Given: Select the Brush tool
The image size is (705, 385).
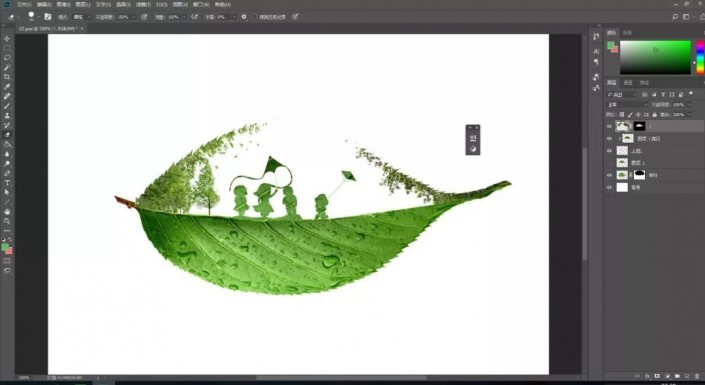Looking at the screenshot, I should tap(7, 106).
